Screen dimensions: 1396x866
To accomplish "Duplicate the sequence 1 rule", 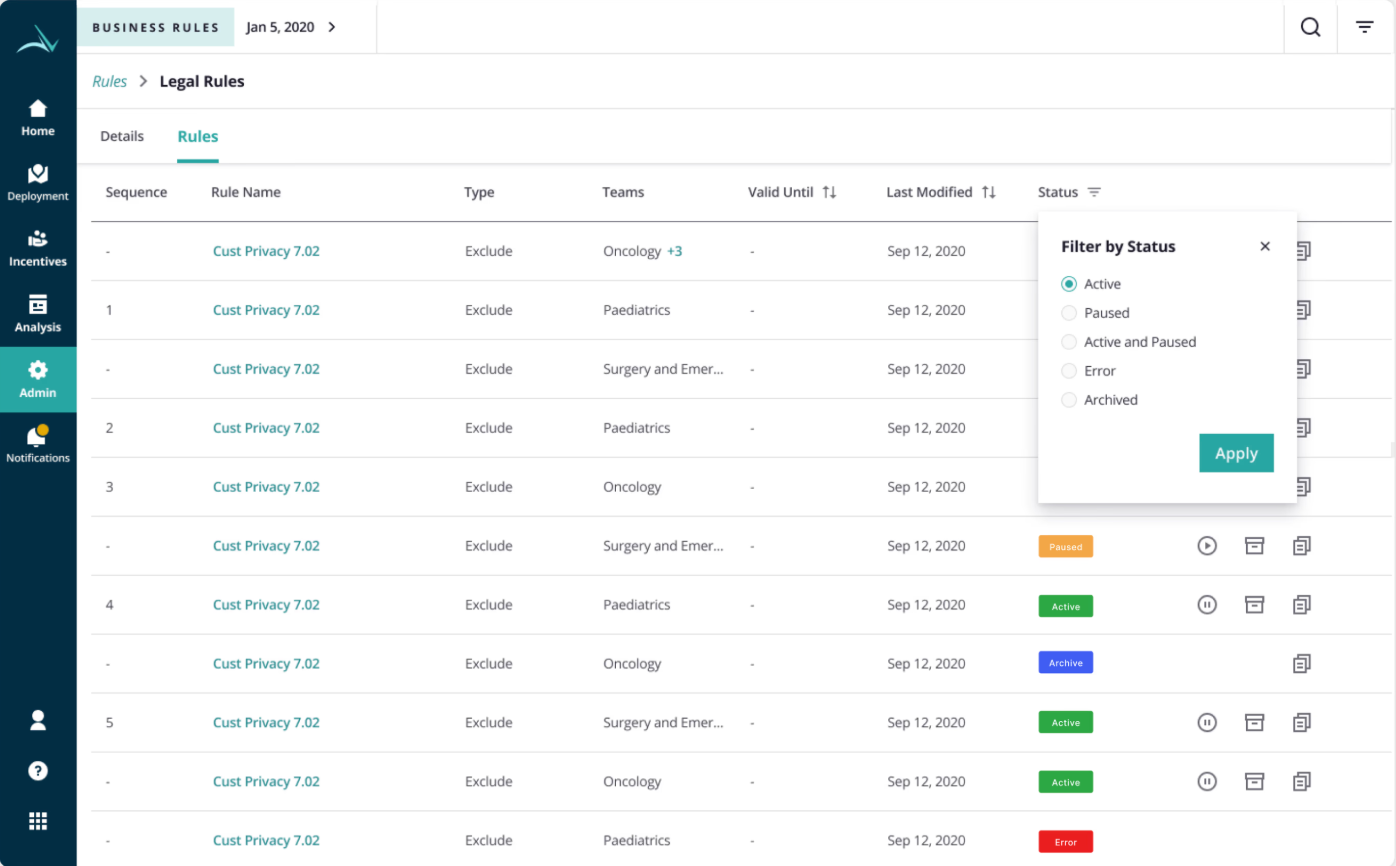I will (1303, 310).
